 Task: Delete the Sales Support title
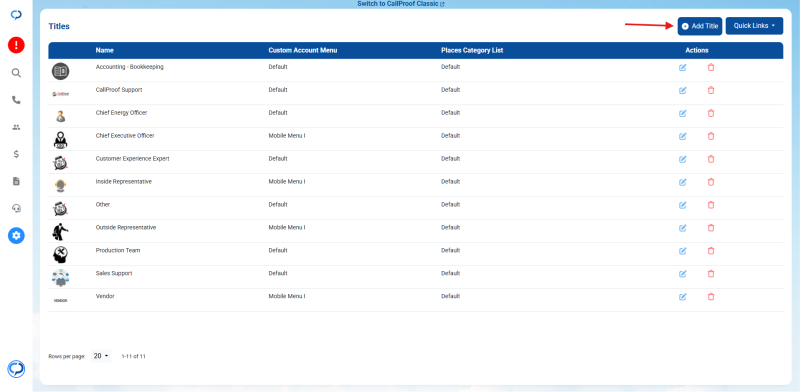click(711, 274)
